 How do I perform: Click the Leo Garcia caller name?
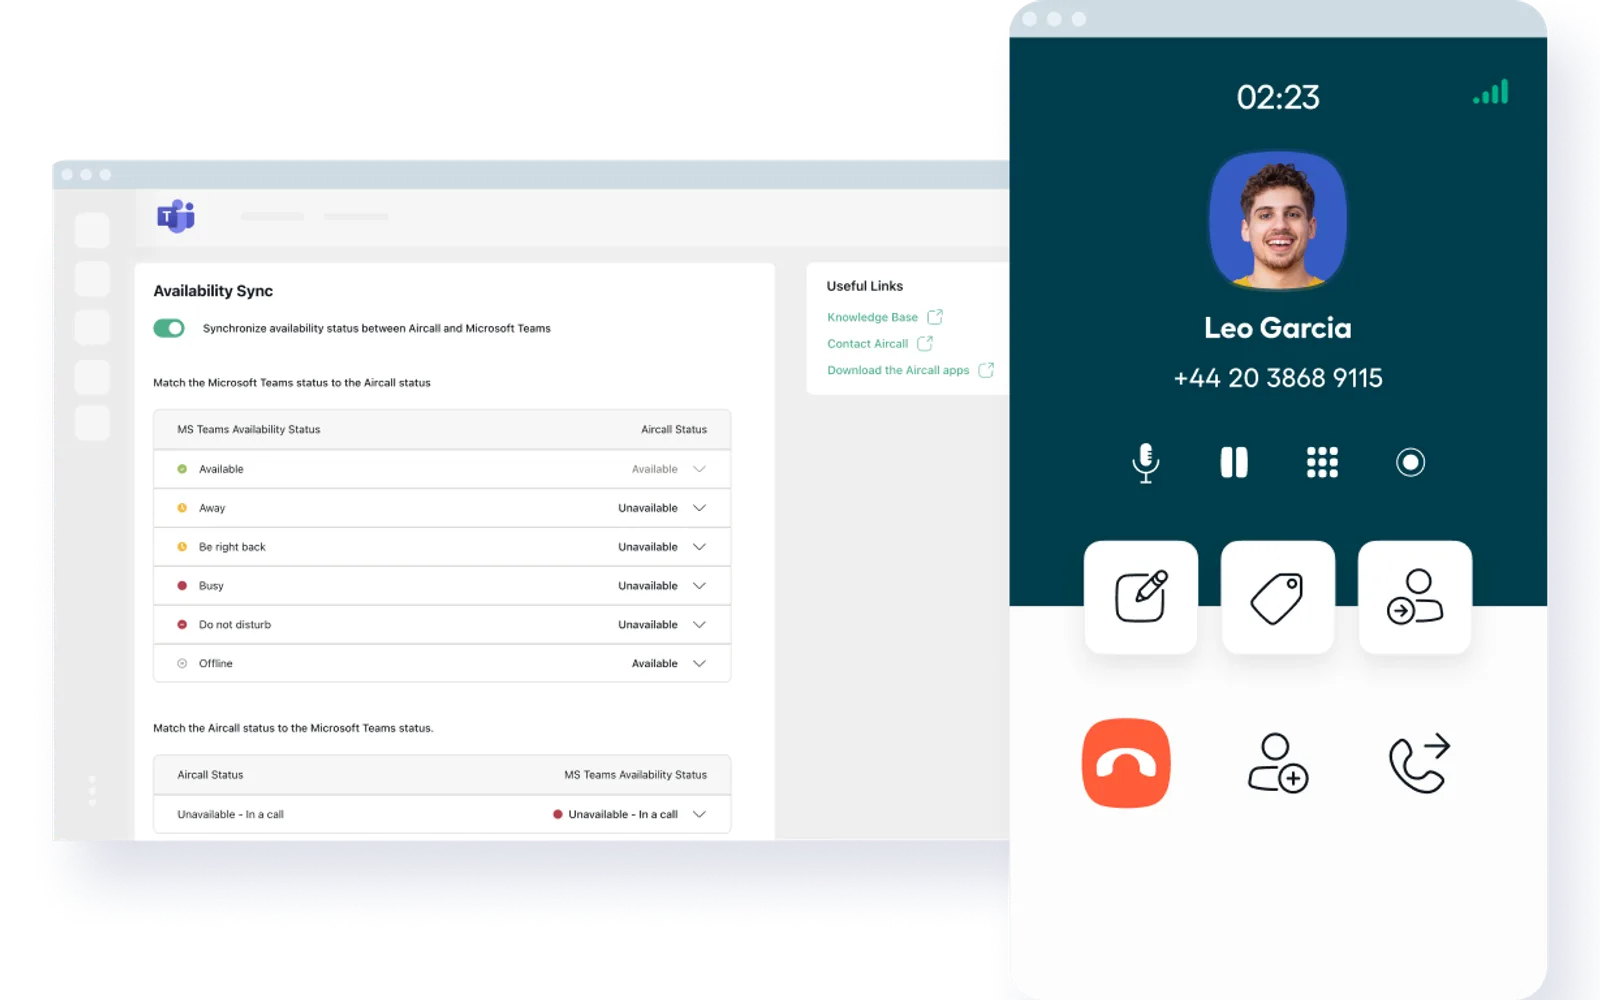[1278, 328]
